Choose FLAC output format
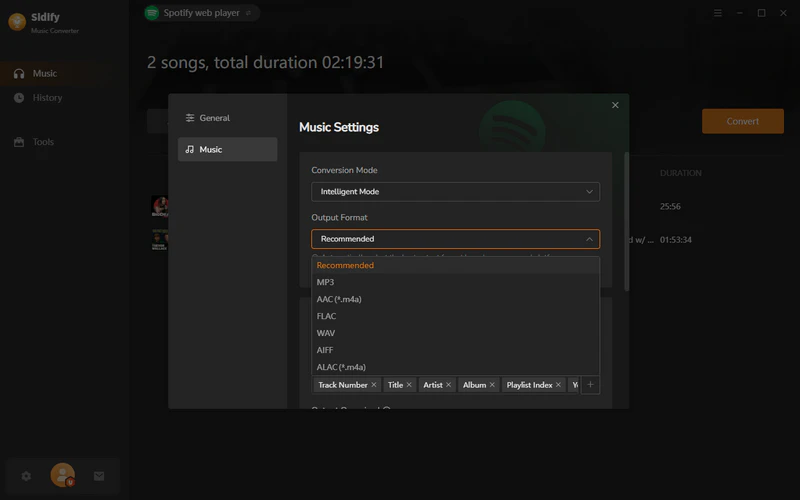This screenshot has width=800, height=500. tap(456, 316)
